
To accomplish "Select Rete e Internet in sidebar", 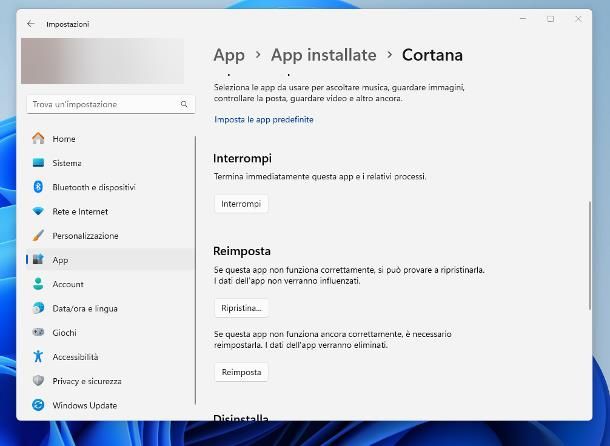I will click(x=110, y=211).
